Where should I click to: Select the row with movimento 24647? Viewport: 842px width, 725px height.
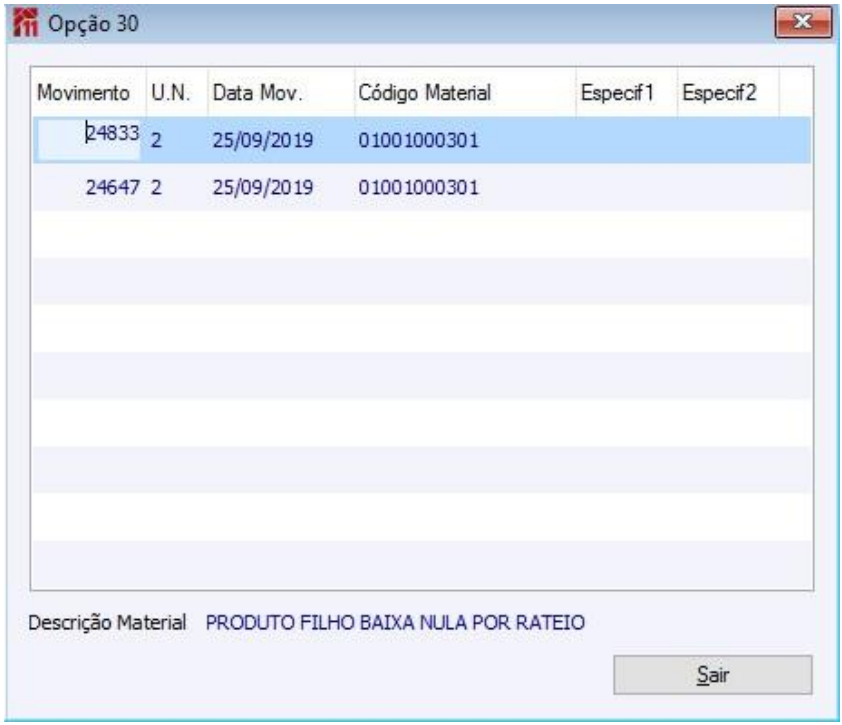click(x=422, y=187)
